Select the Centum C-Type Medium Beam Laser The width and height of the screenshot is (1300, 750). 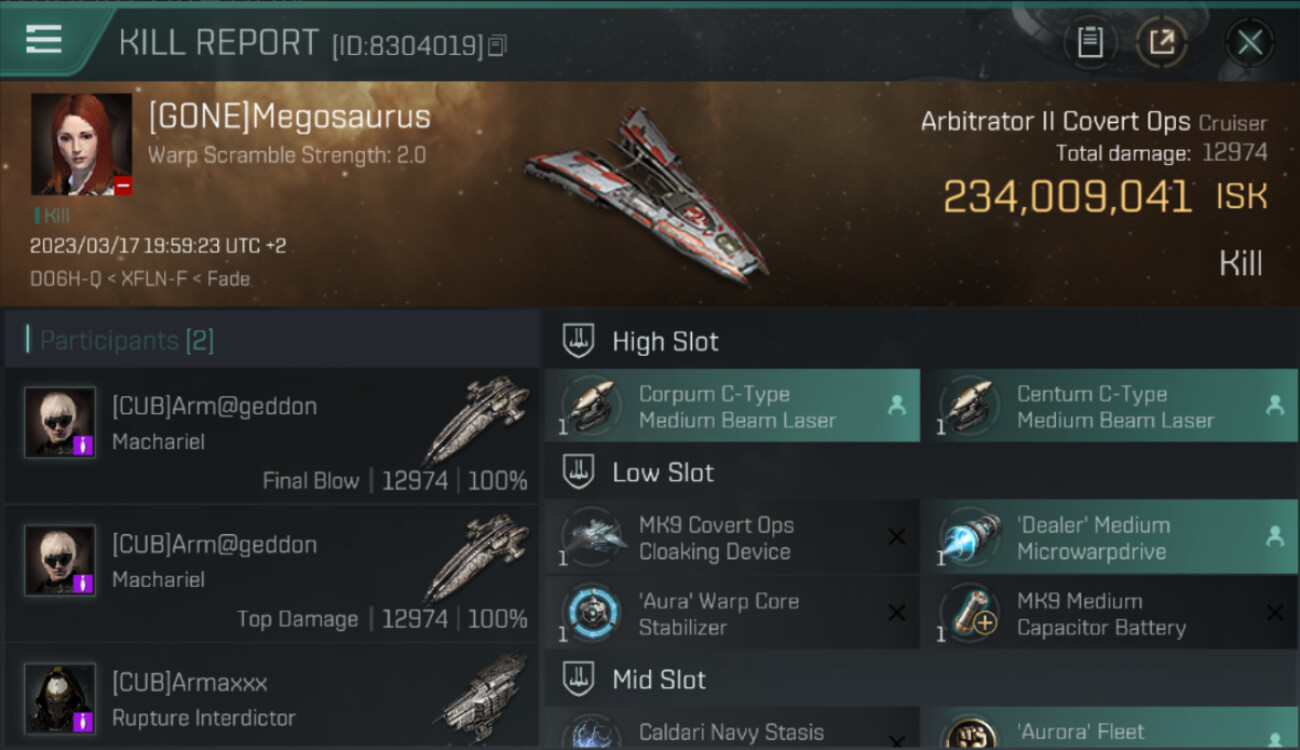coord(1110,407)
